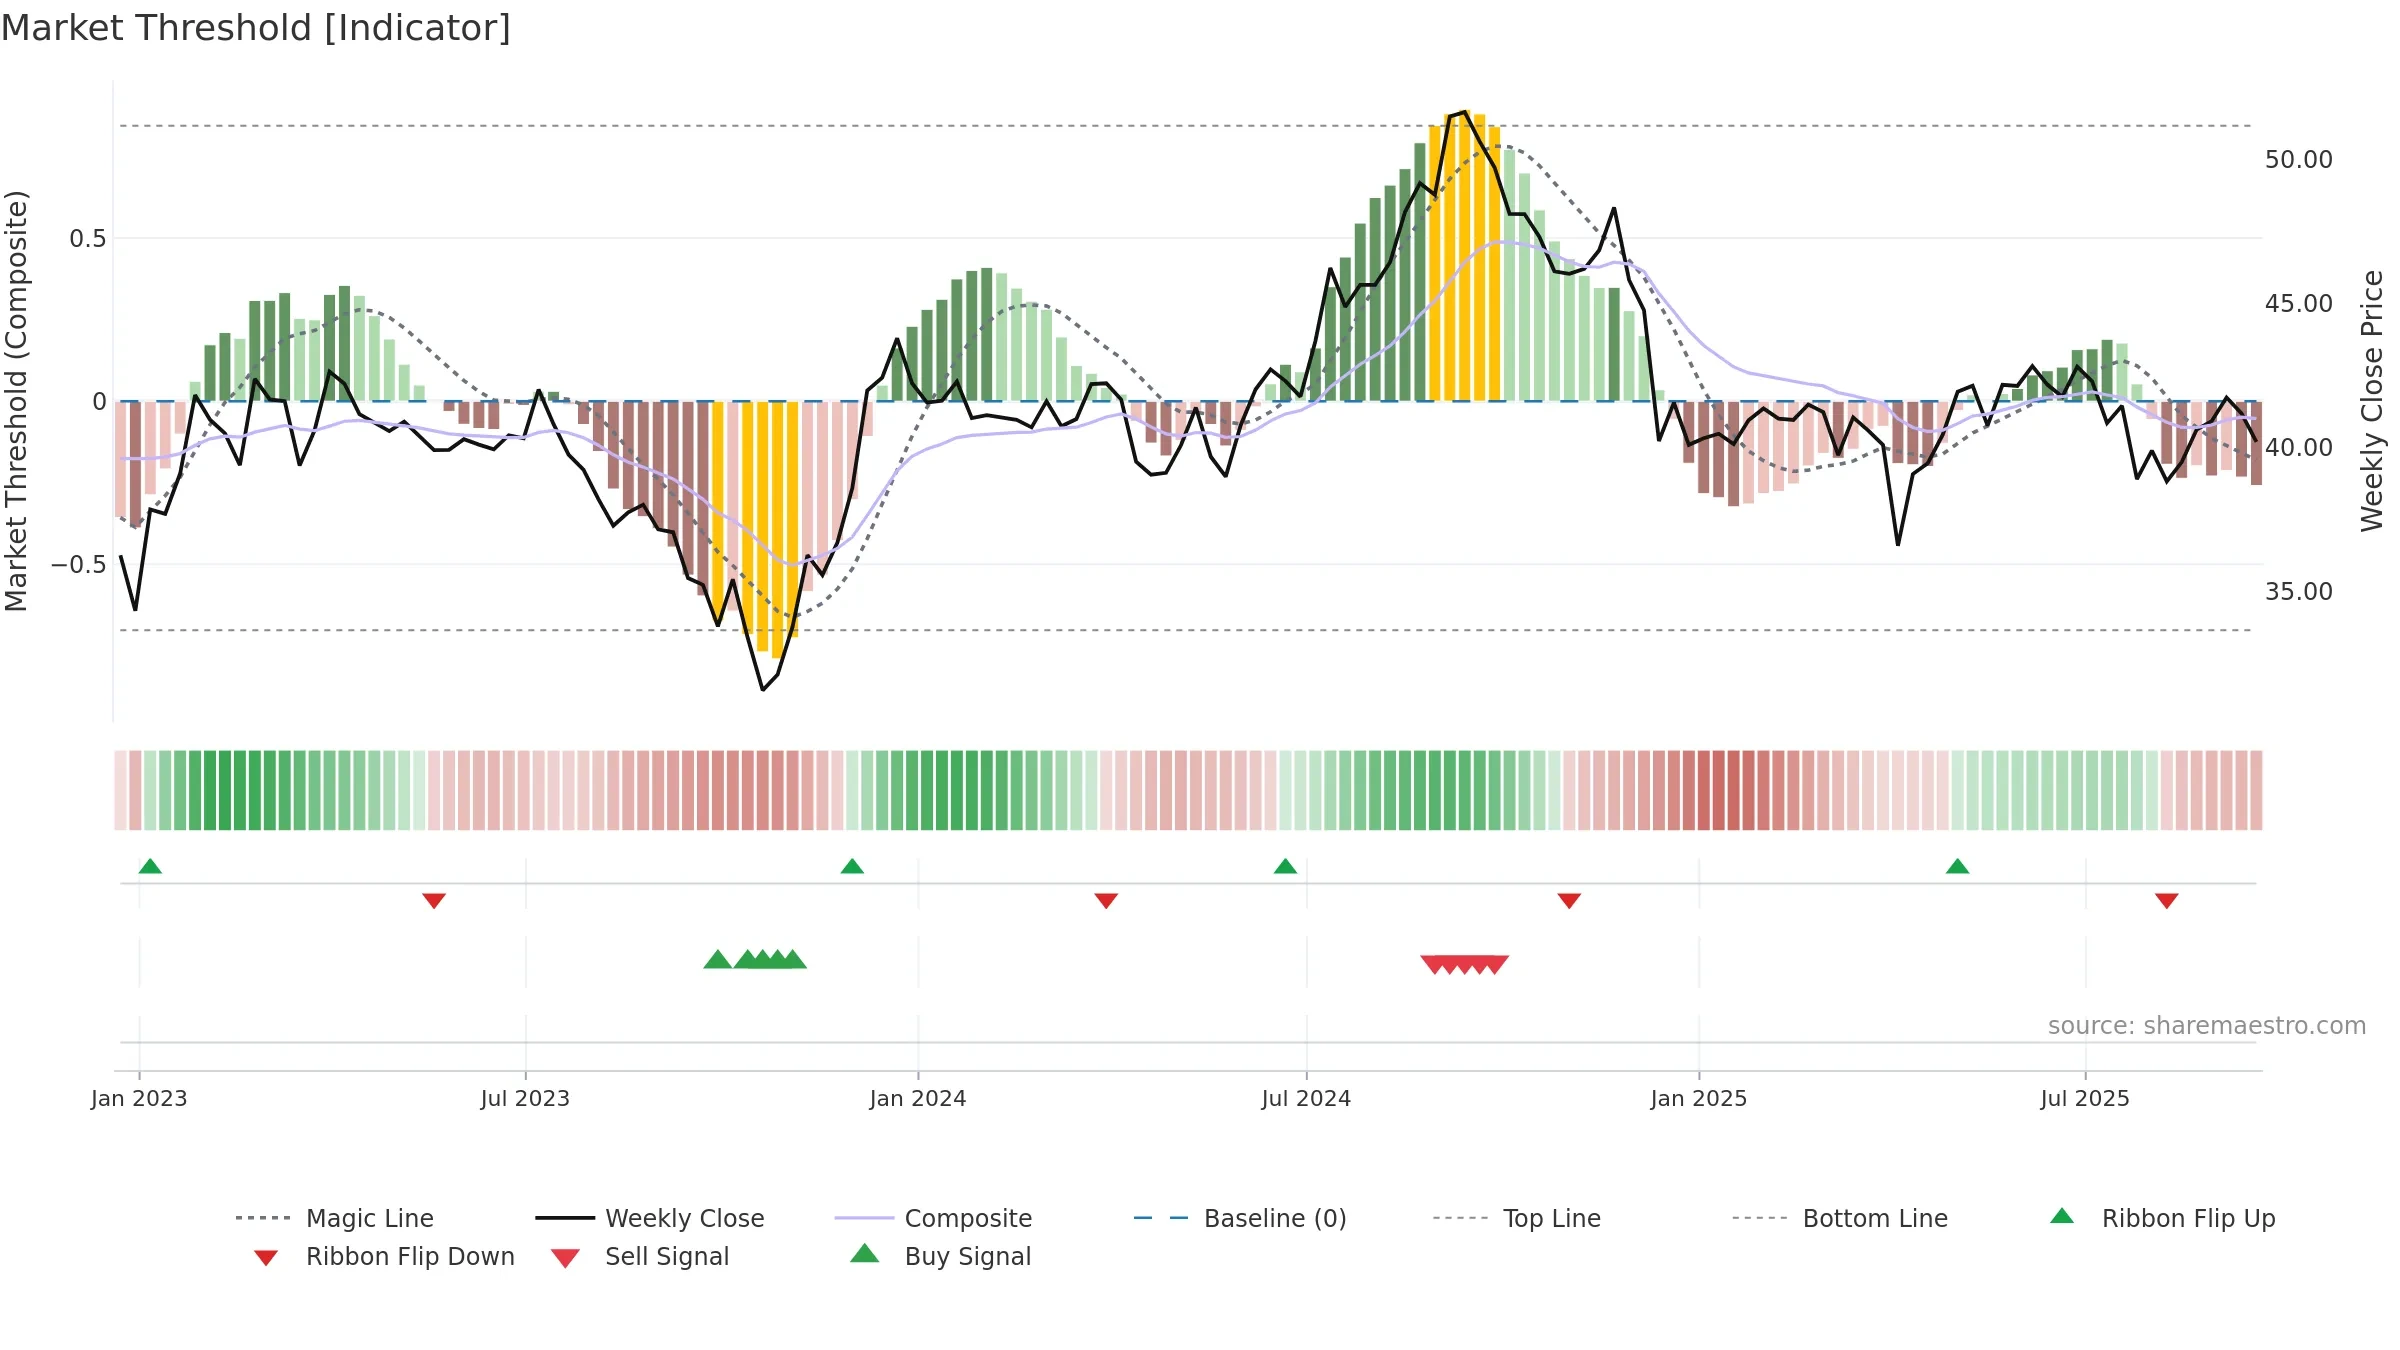Click the 40.00 price axis label

click(x=2299, y=448)
